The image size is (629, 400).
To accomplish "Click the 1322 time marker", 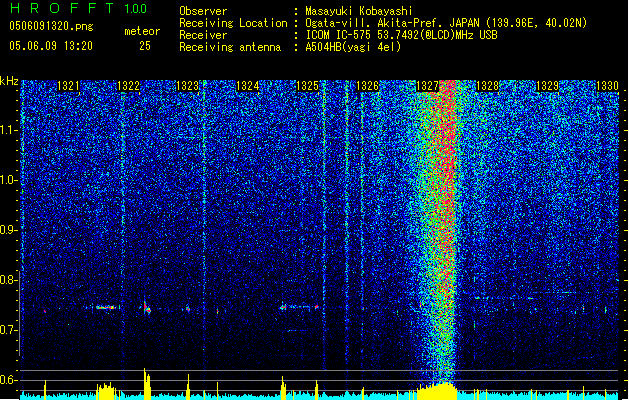I will 128,86.
